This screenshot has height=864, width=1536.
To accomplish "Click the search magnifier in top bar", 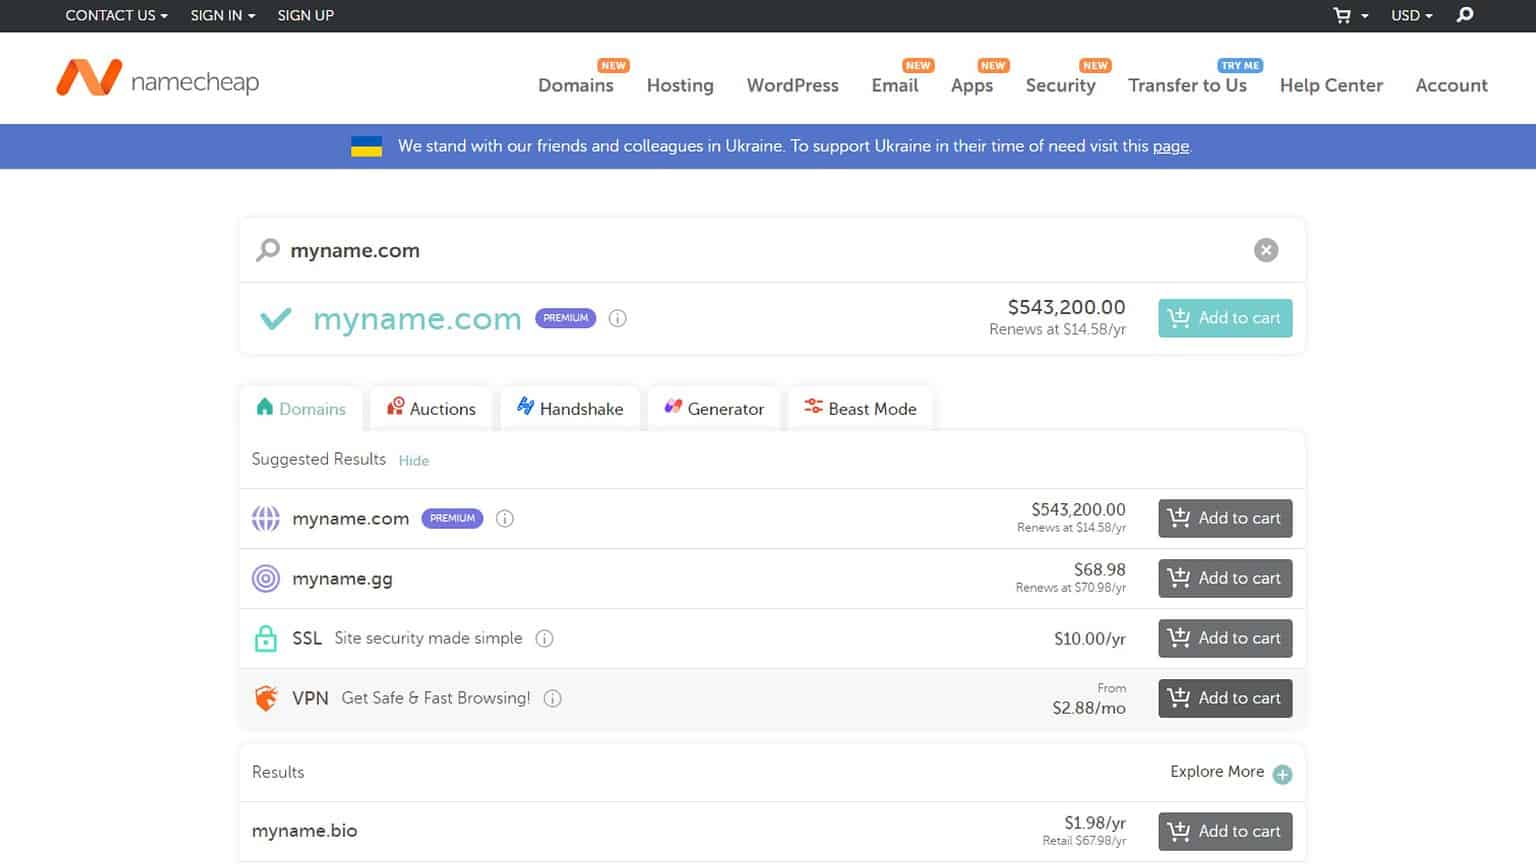I will coord(1465,15).
